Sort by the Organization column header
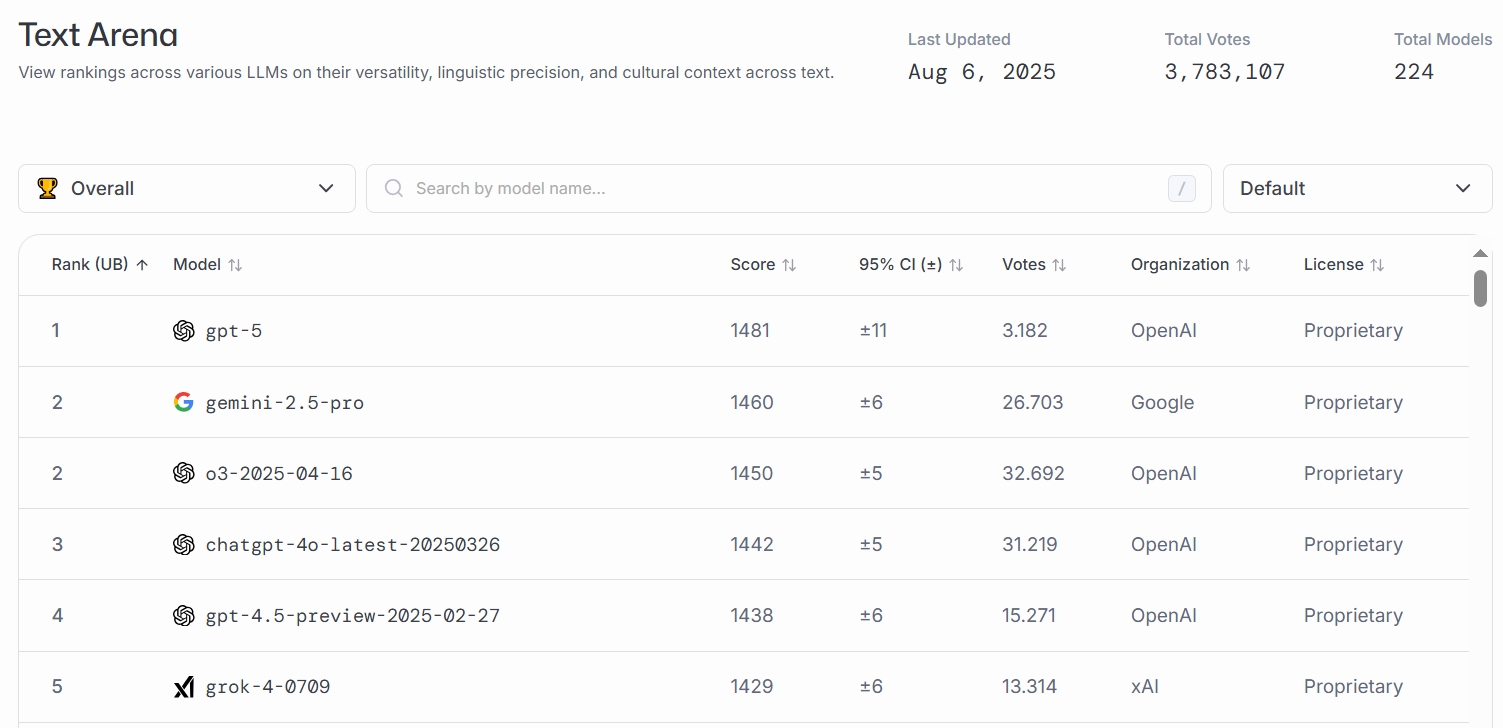Viewport: 1503px width, 728px height. pyautogui.click(x=1190, y=265)
